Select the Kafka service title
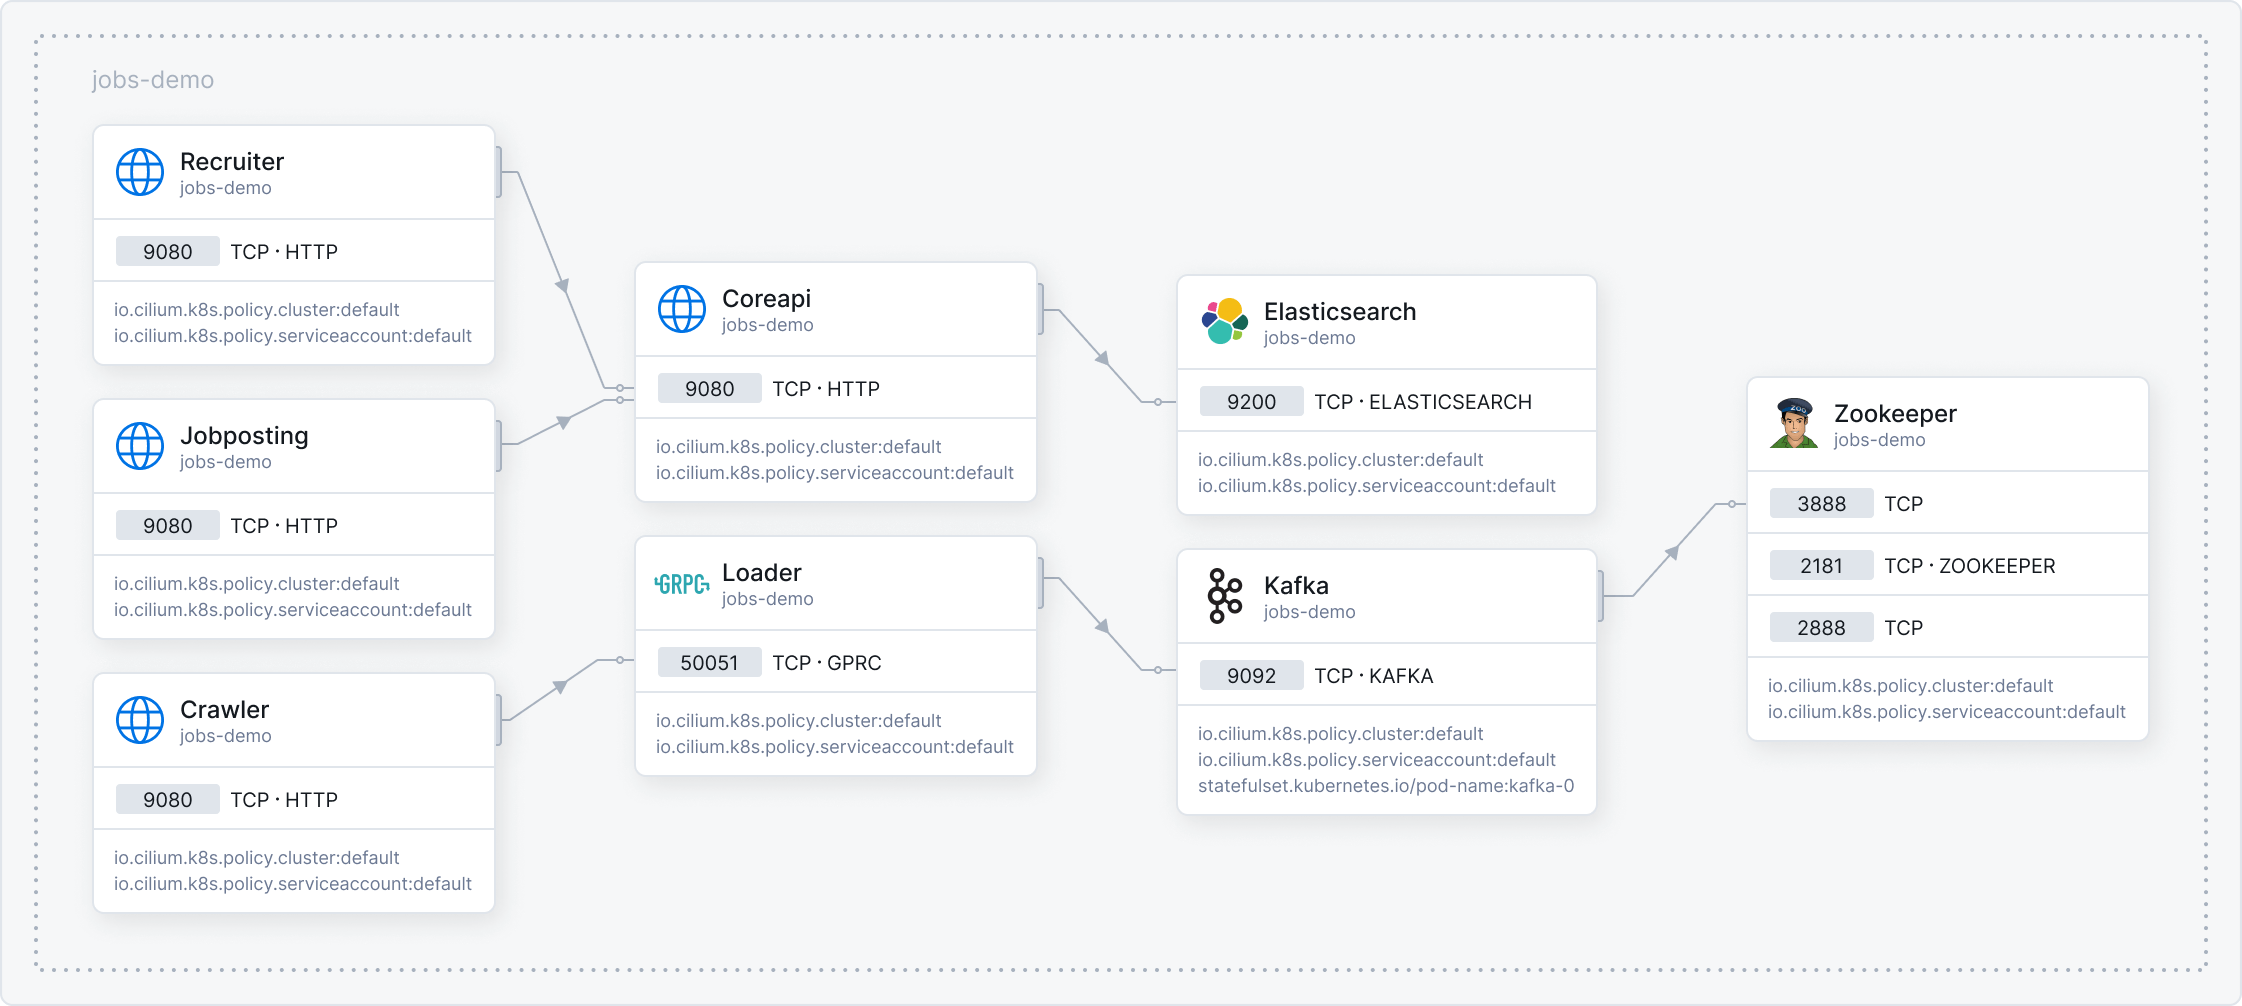Screen dimensions: 2242x1006 [1296, 585]
